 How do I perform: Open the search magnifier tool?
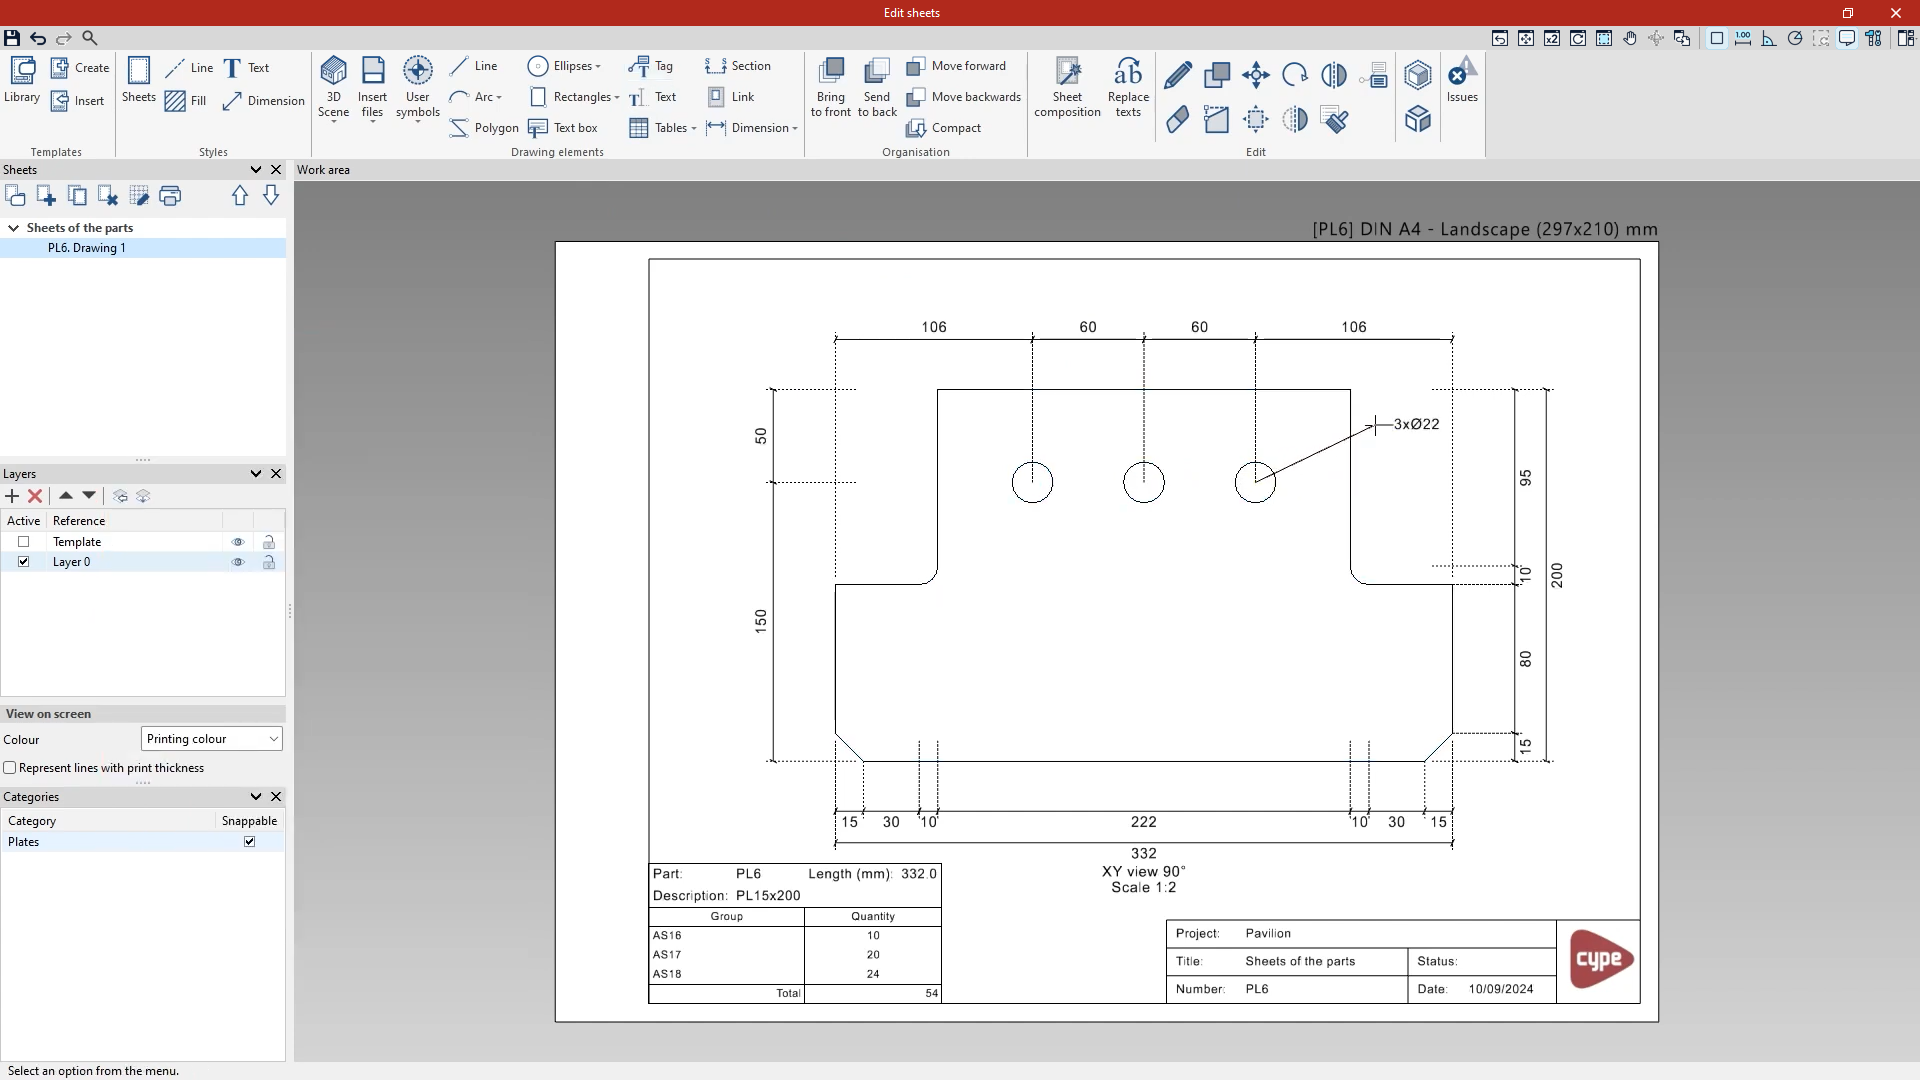coord(89,38)
